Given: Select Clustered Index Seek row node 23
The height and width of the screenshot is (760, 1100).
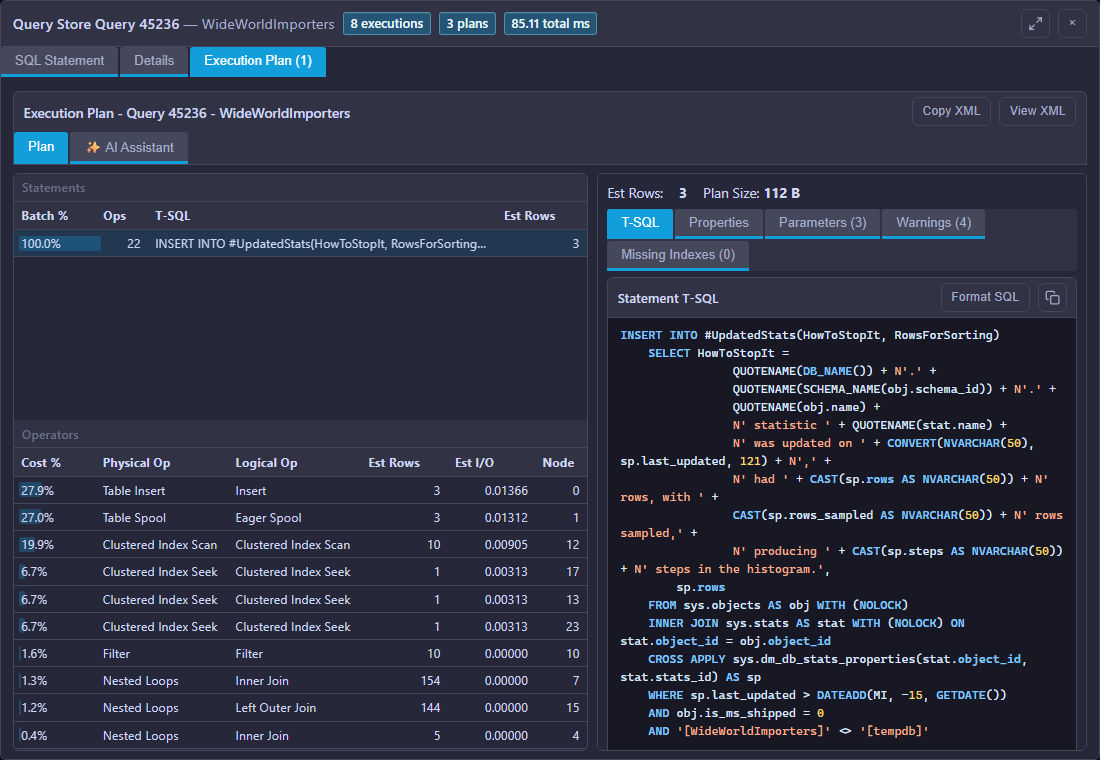Looking at the screenshot, I should pos(300,627).
